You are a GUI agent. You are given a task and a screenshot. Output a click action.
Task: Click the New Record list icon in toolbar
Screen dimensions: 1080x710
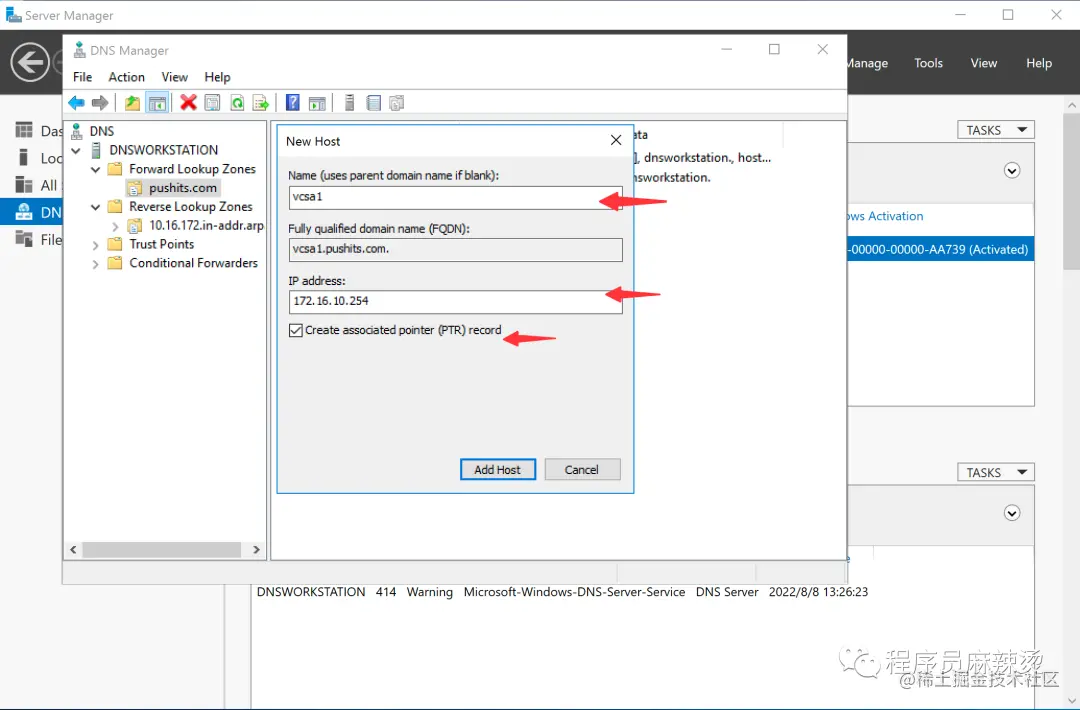pos(373,103)
